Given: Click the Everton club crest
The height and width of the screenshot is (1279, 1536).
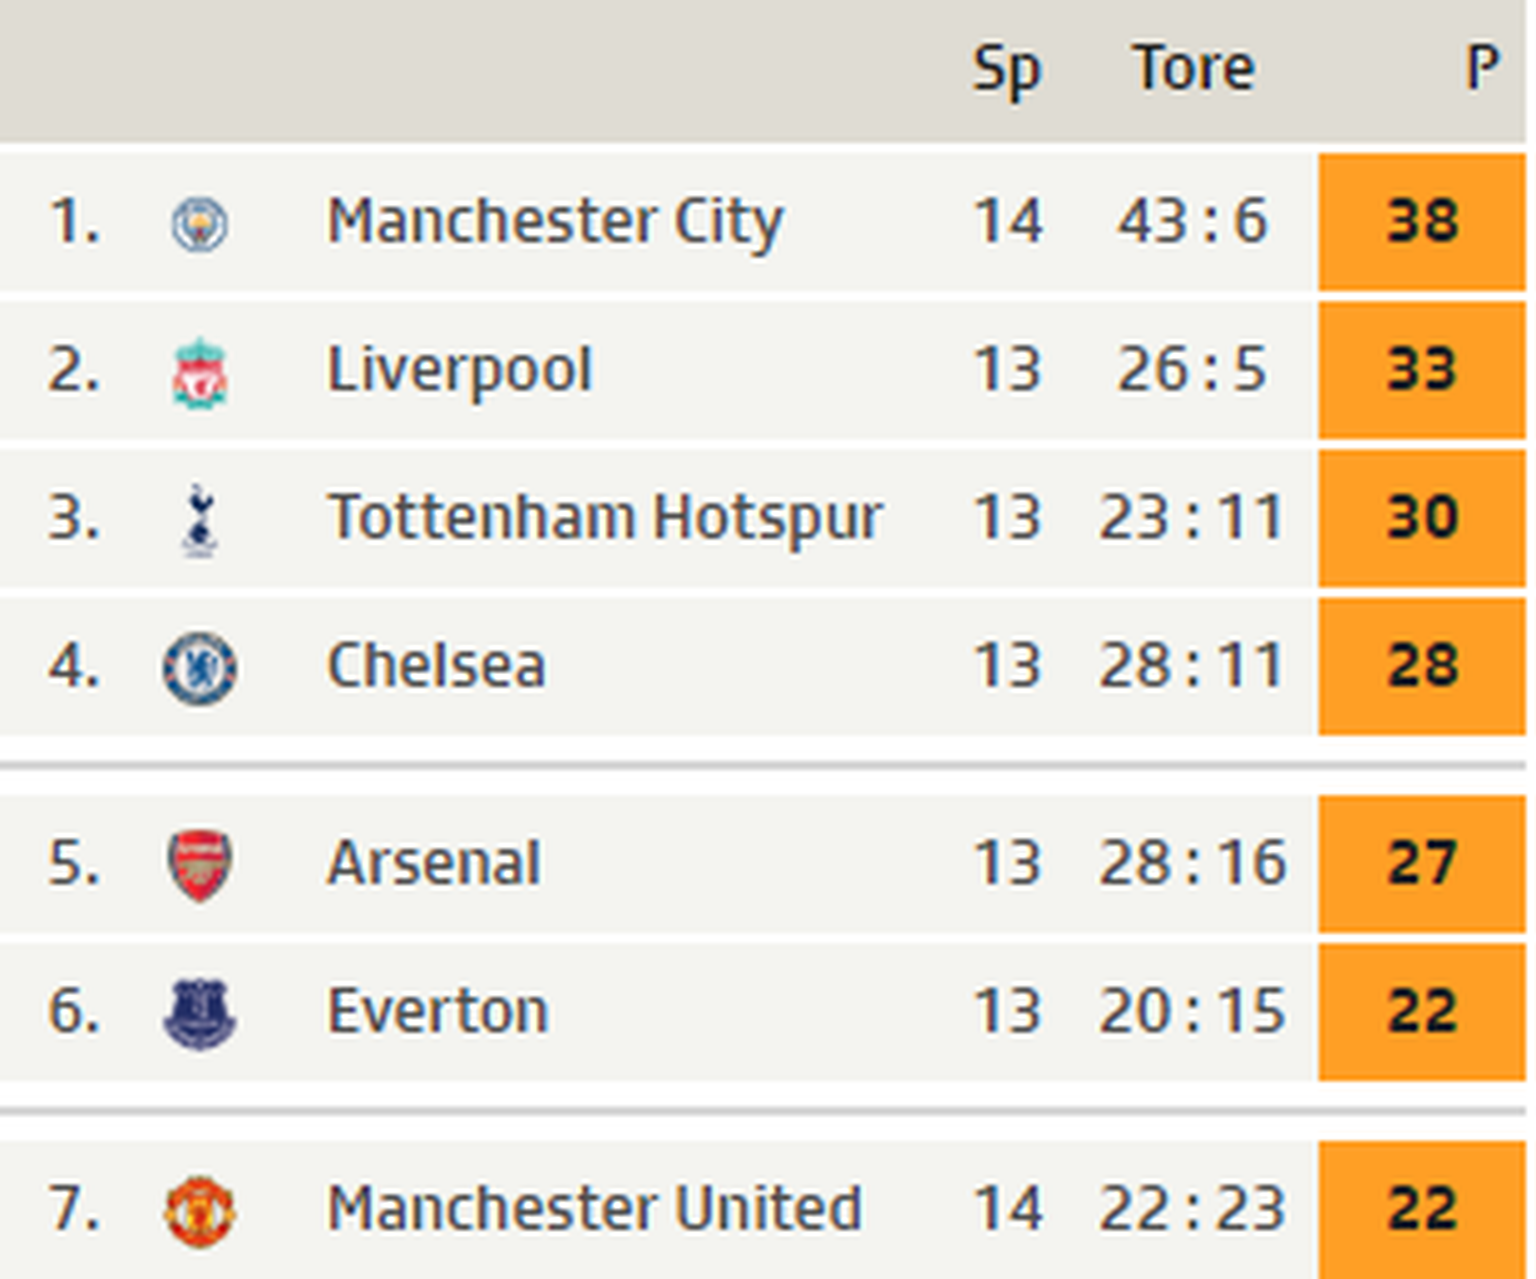Looking at the screenshot, I should click(x=200, y=1013).
